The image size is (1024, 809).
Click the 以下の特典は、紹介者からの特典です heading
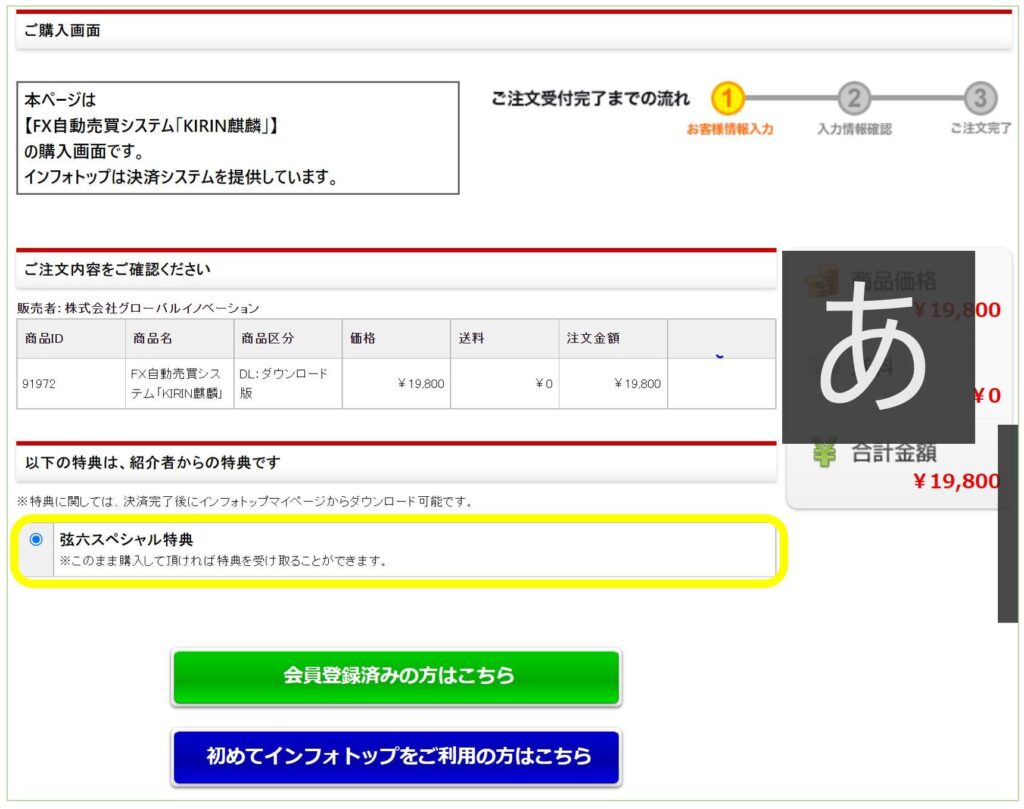(x=153, y=463)
